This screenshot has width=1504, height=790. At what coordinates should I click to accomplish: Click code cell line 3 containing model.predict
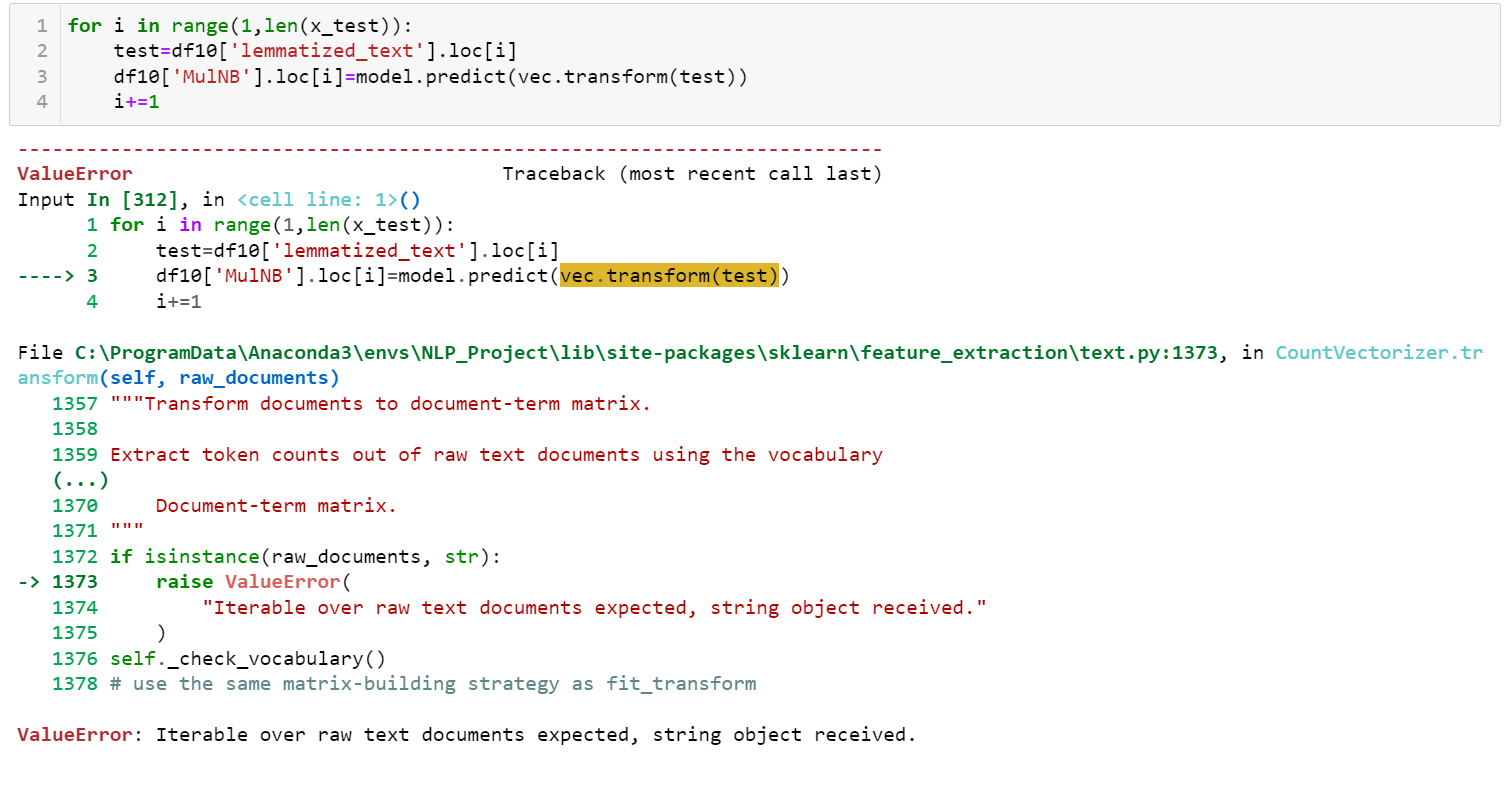(430, 76)
